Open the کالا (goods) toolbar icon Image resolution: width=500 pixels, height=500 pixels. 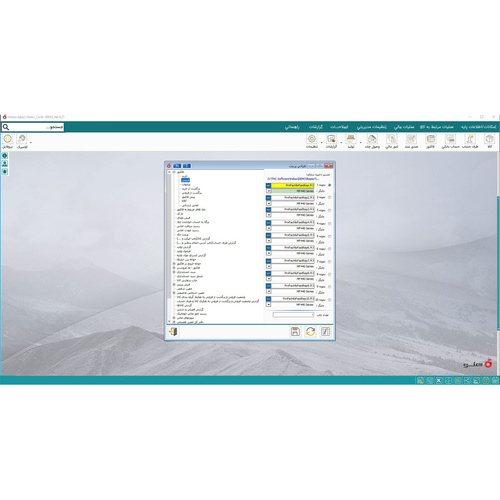tap(489, 139)
